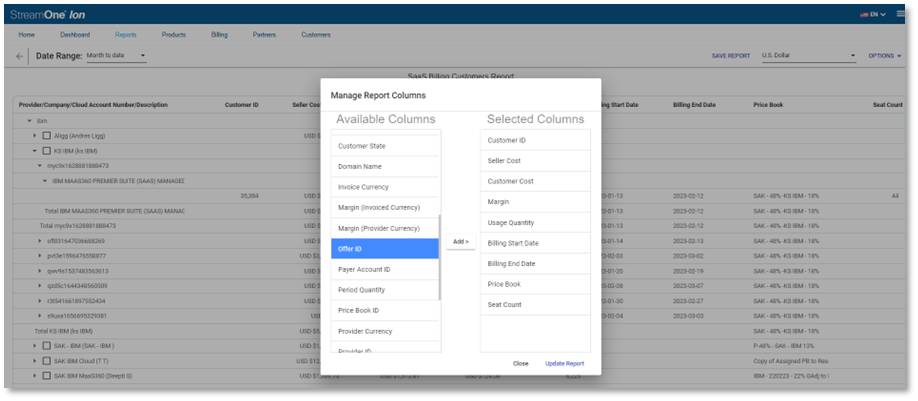Open the Products tab
The width and height of the screenshot is (918, 401).
click(x=174, y=35)
